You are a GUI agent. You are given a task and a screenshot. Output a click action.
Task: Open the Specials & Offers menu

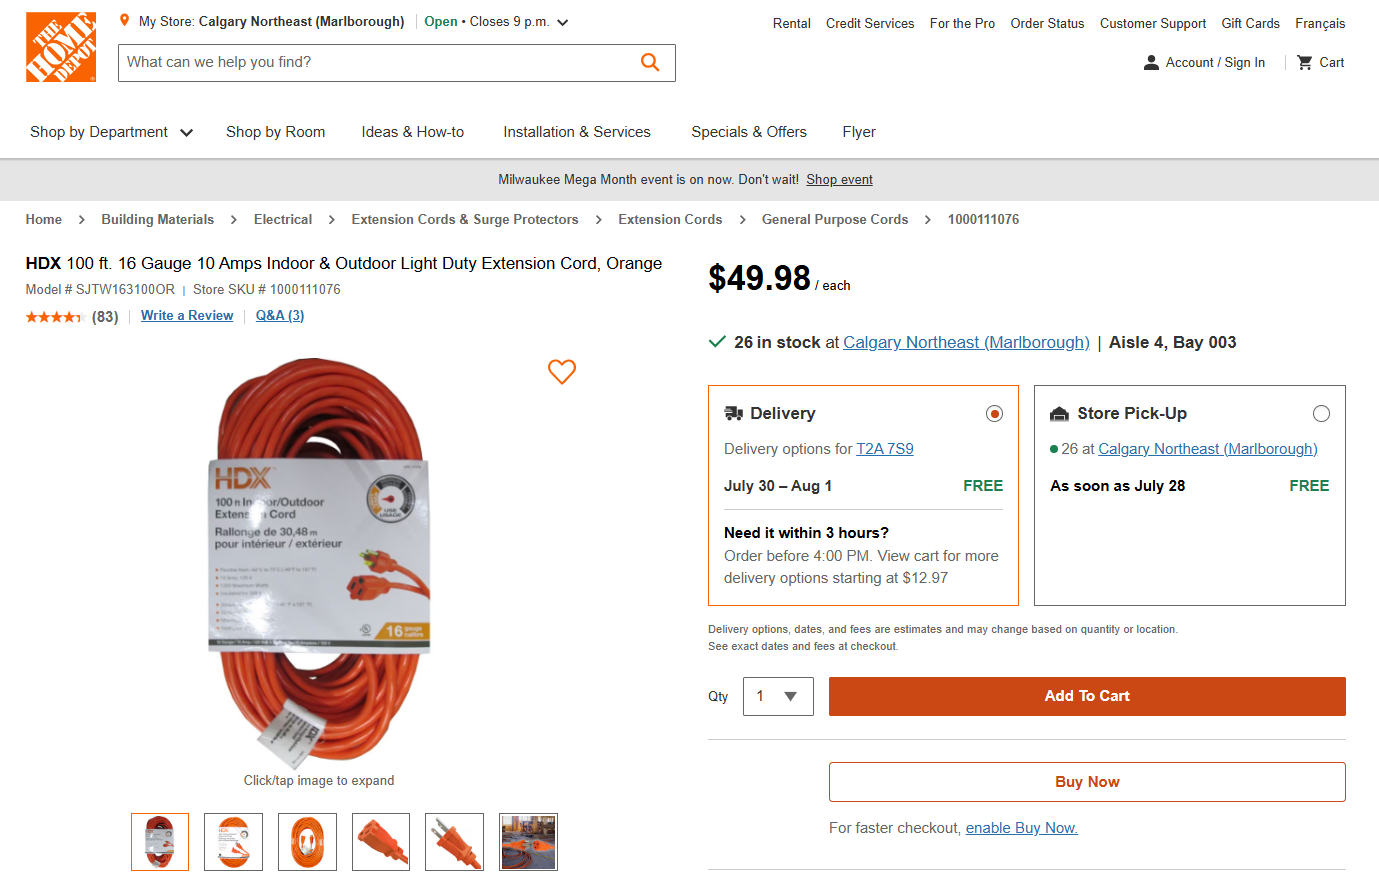748,131
